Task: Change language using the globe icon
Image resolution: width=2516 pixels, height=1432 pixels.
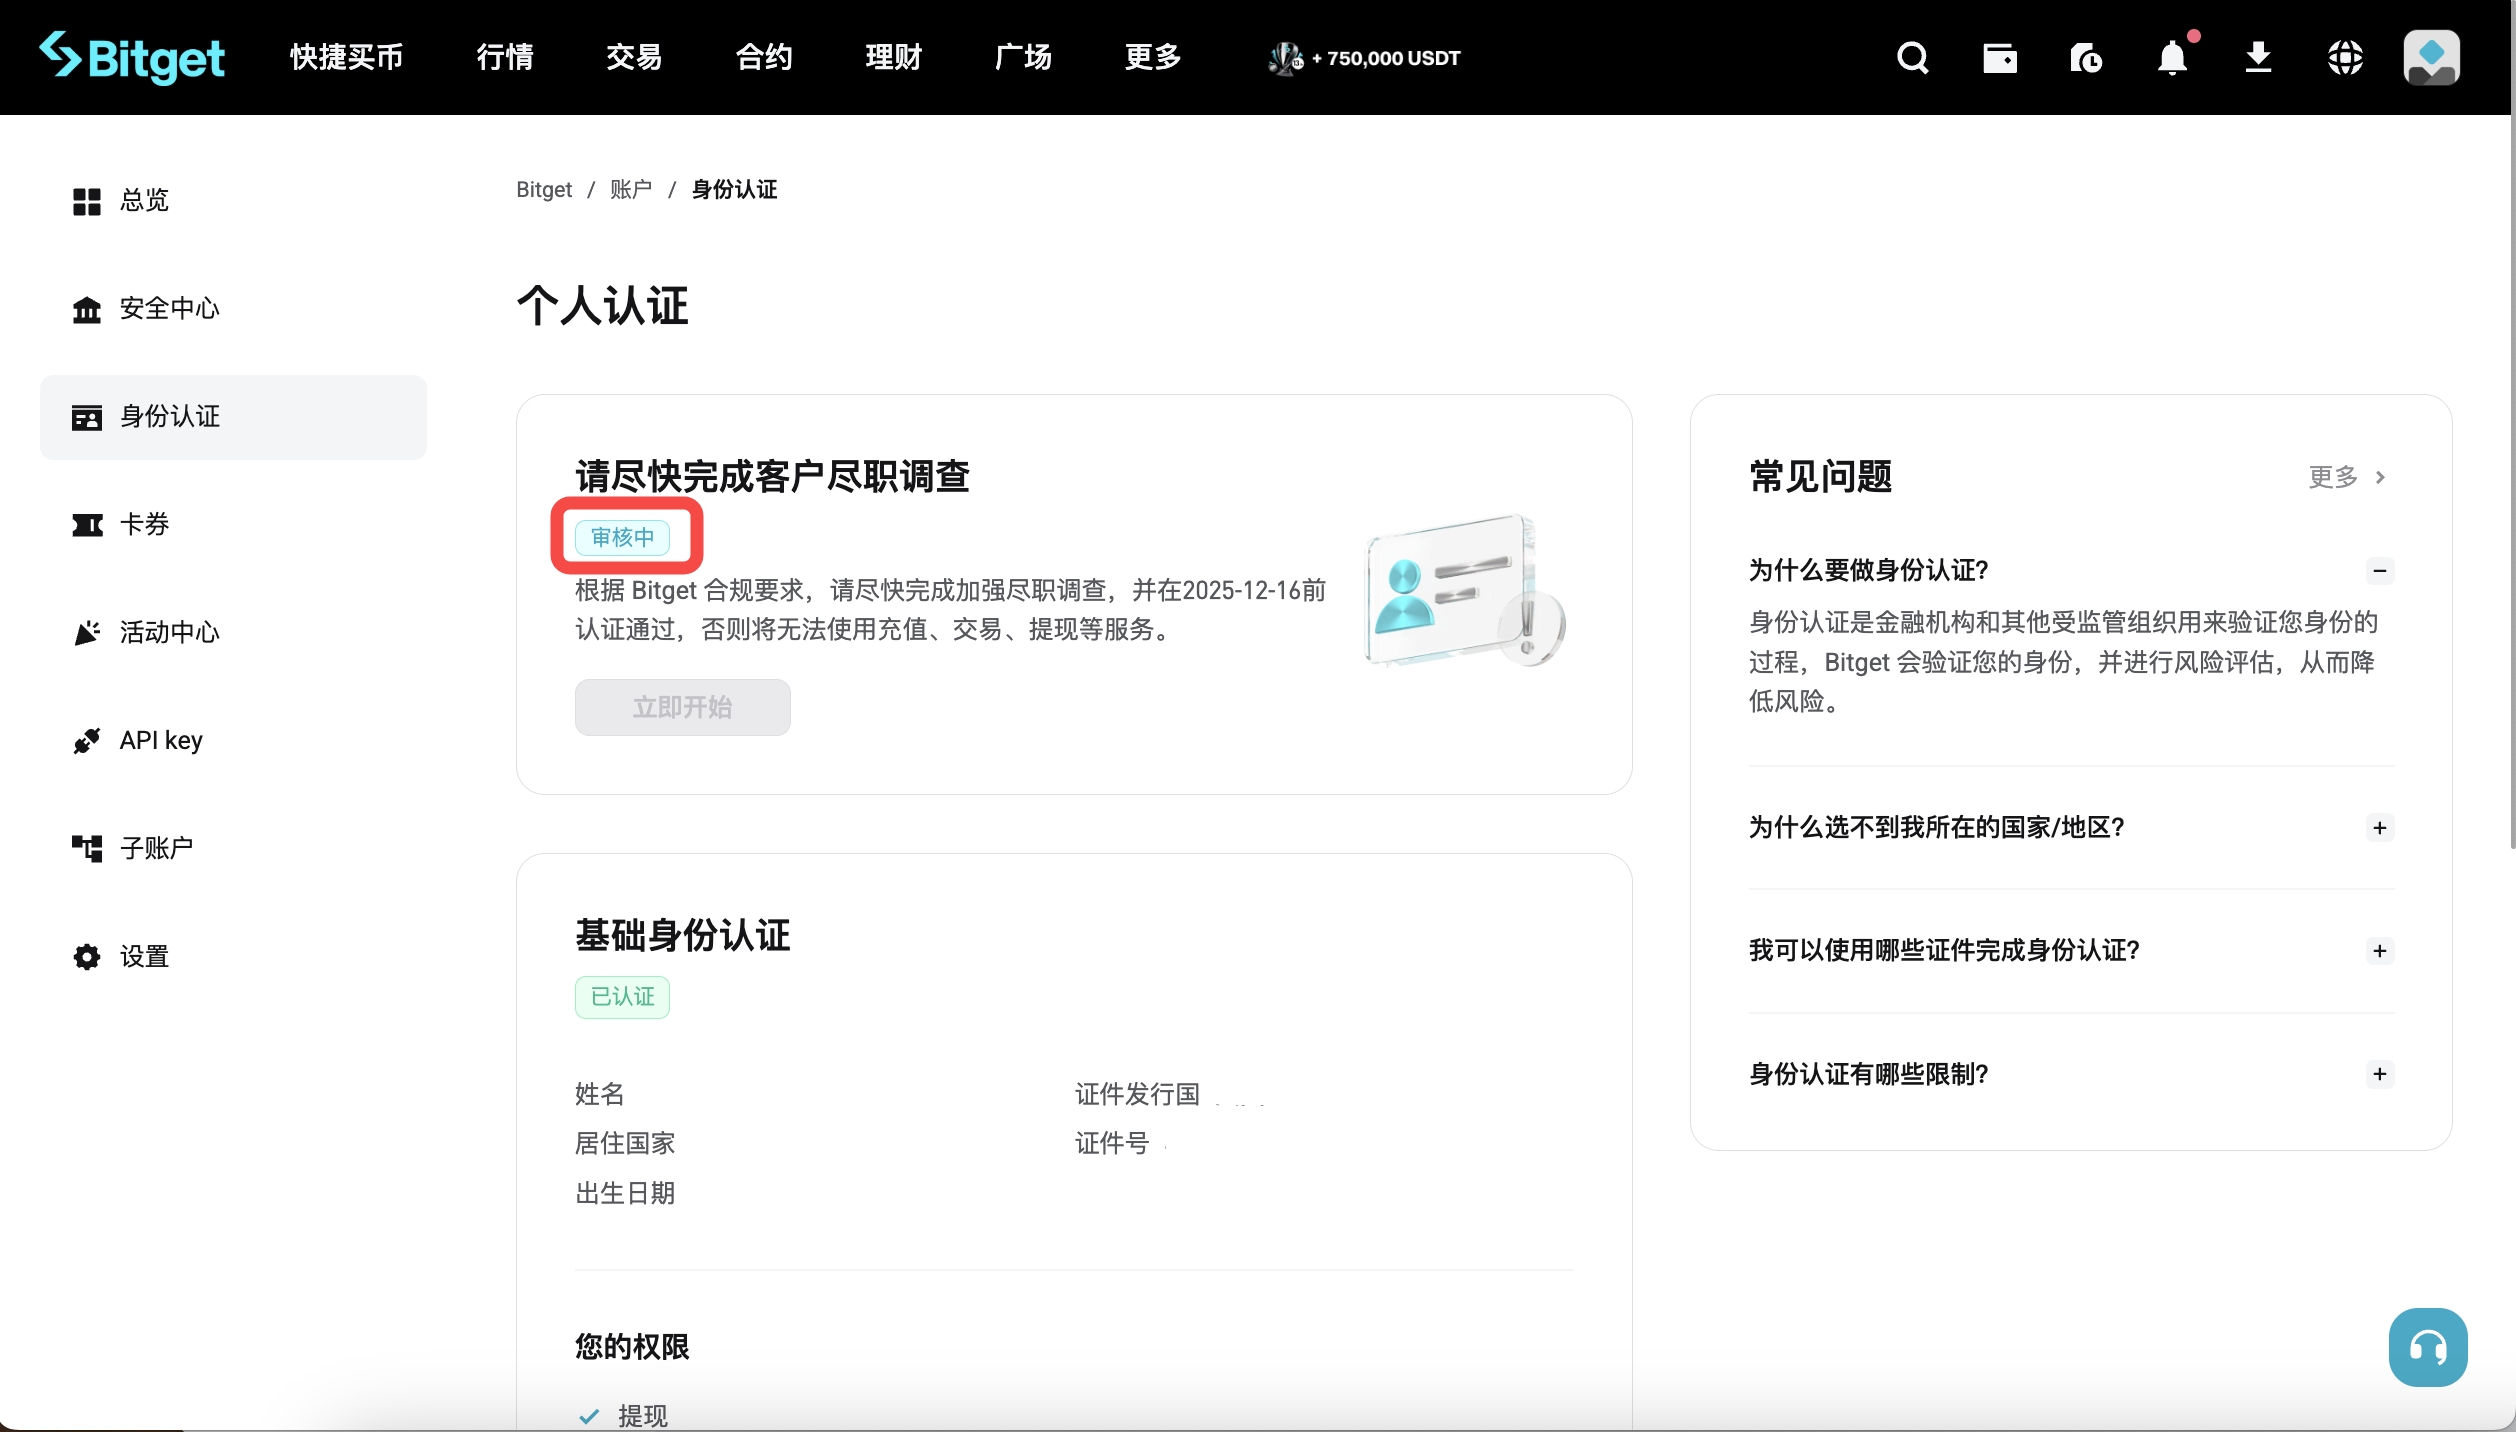Action: coord(2345,57)
